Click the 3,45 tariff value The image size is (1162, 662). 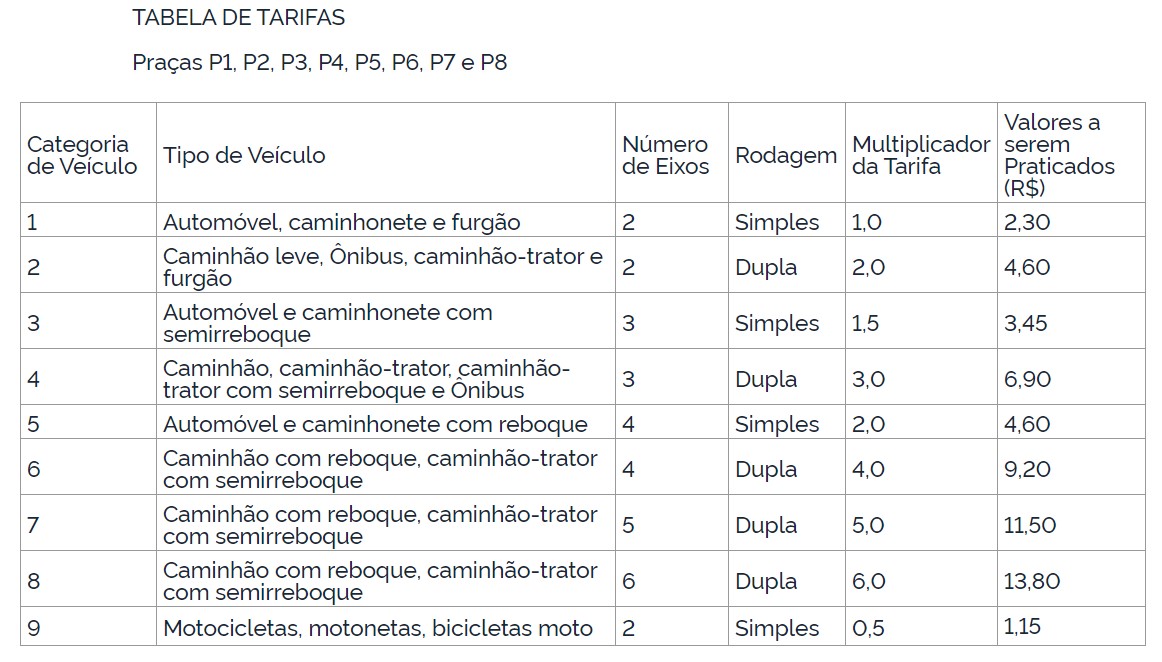[x=1027, y=323]
